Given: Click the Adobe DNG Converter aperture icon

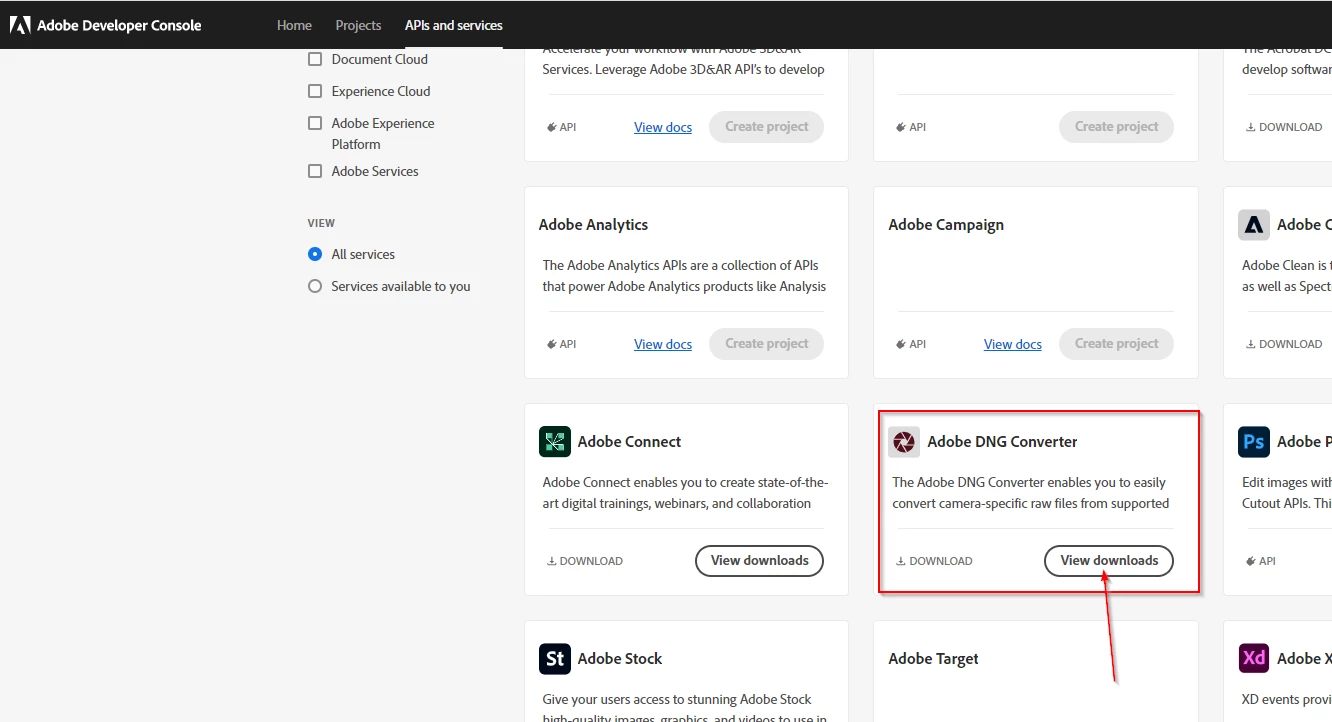Looking at the screenshot, I should [904, 441].
